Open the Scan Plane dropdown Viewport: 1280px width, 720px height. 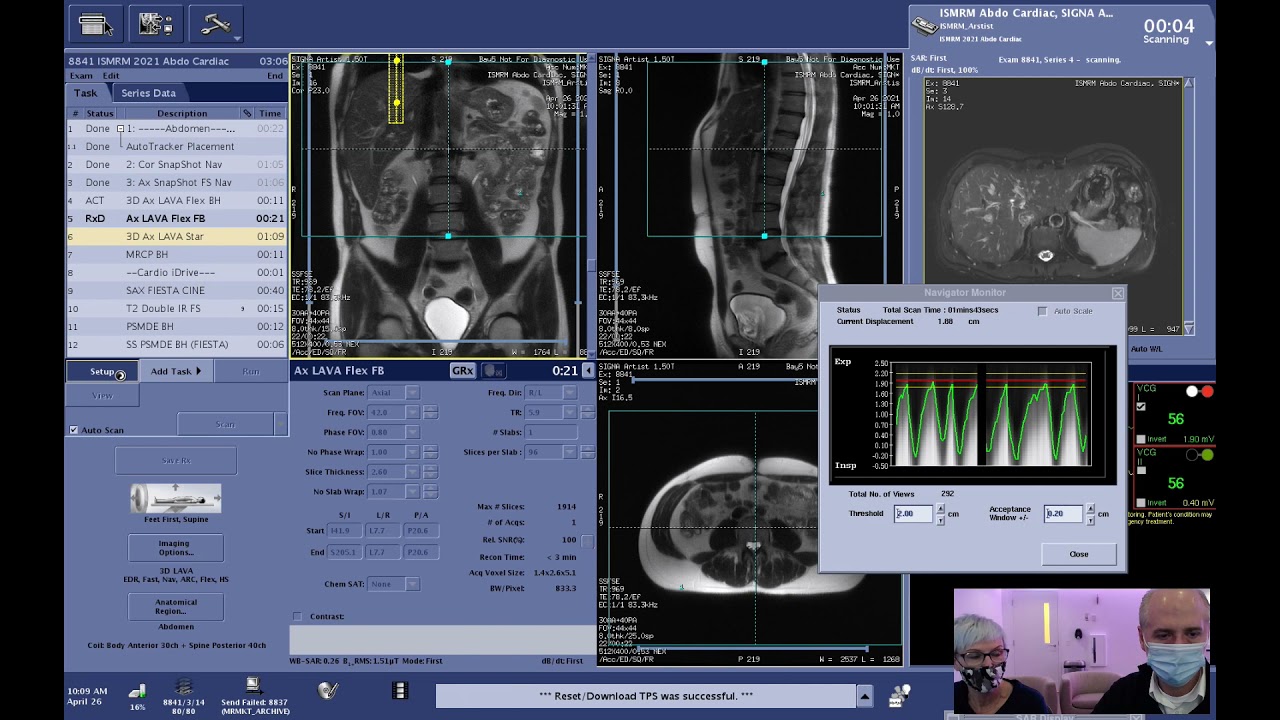[x=411, y=393]
